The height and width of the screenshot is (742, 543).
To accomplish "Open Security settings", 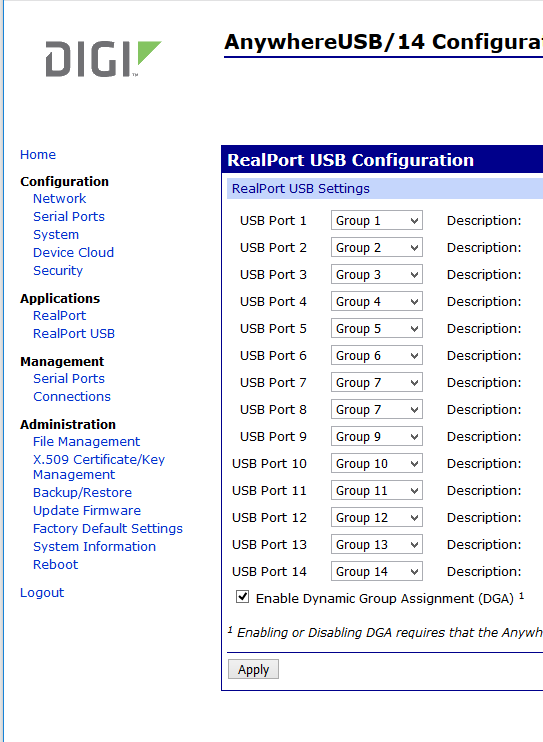I will point(58,271).
